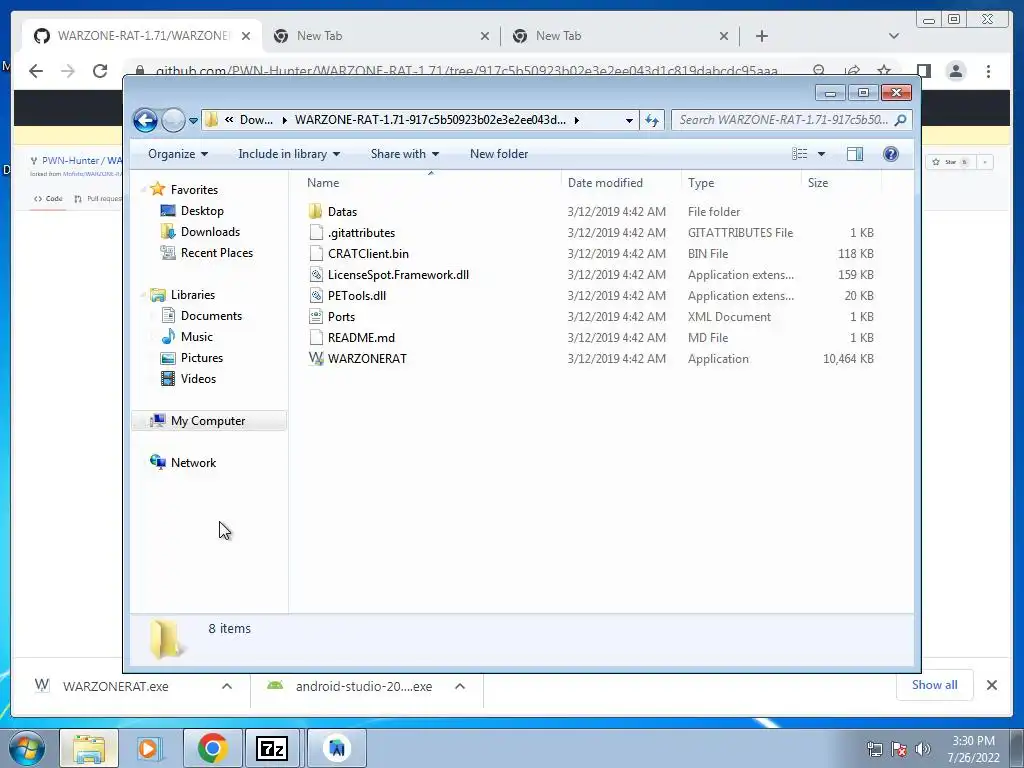Open Chrome's three-dot menu

pos(988,71)
